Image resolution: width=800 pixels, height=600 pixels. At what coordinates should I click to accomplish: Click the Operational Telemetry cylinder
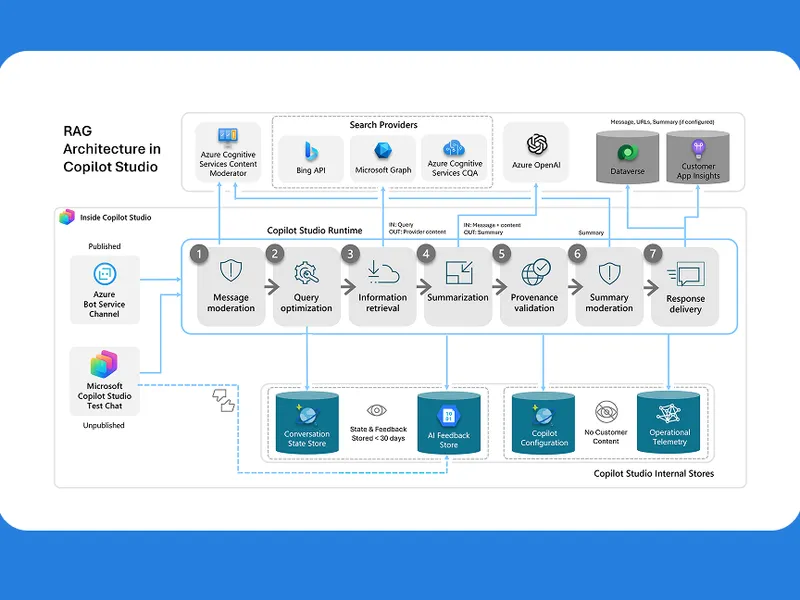point(669,422)
